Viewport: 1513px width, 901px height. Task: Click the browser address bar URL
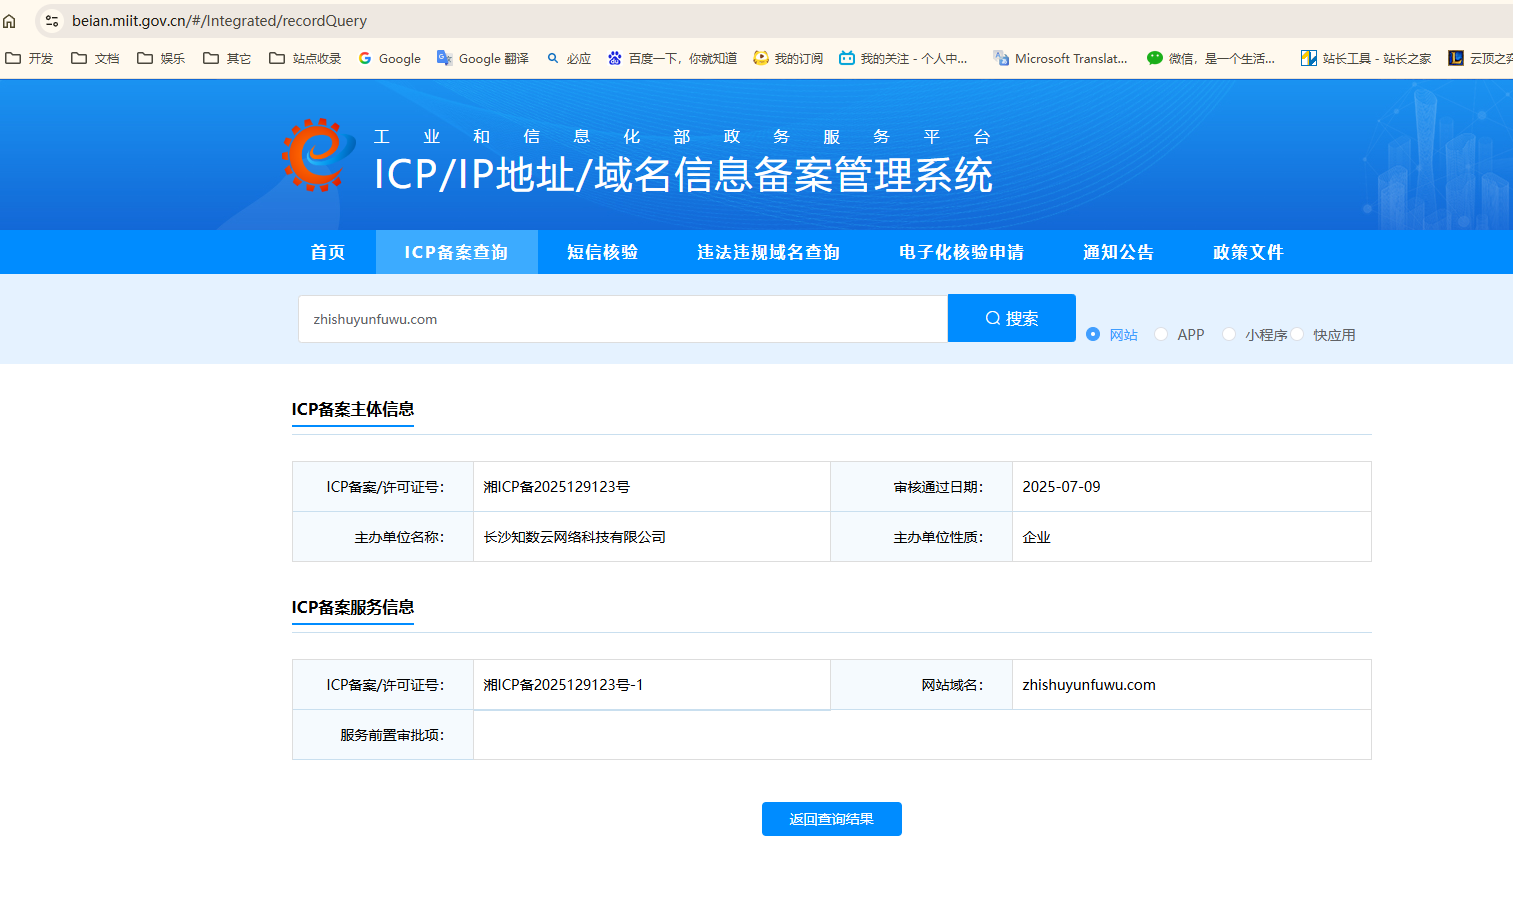[x=219, y=21]
